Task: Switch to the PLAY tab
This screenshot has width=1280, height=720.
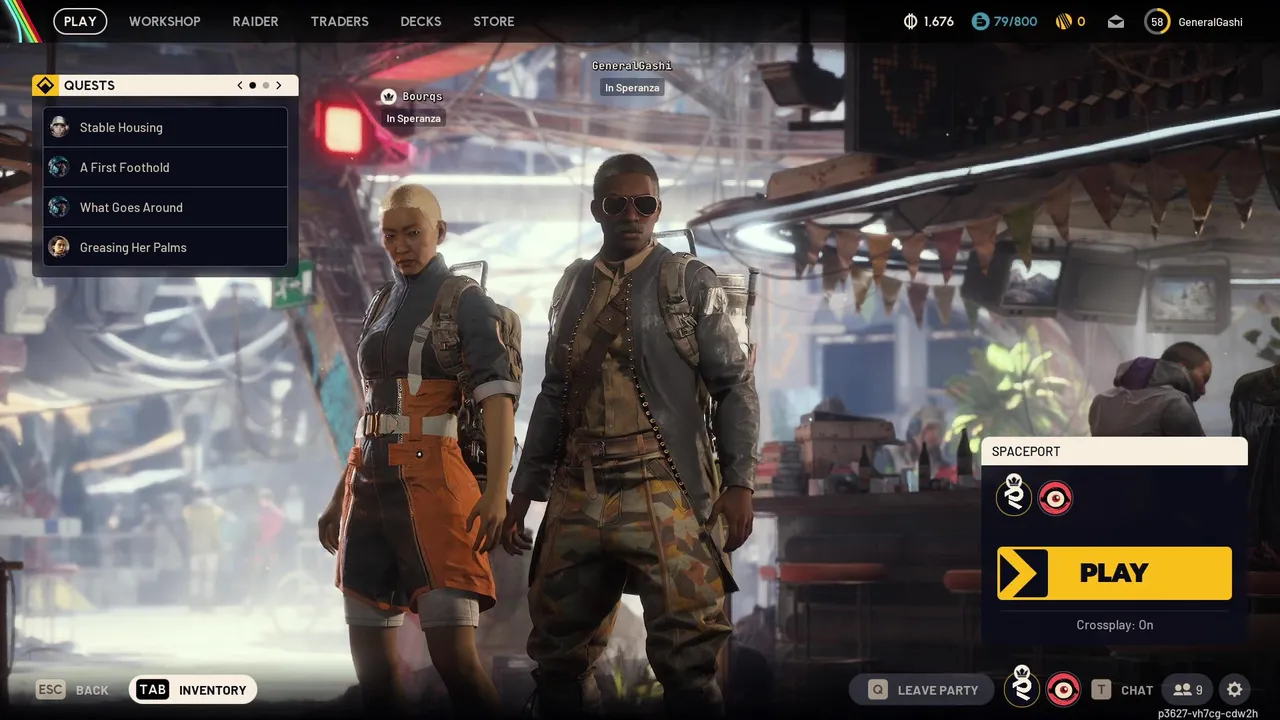Action: (80, 21)
